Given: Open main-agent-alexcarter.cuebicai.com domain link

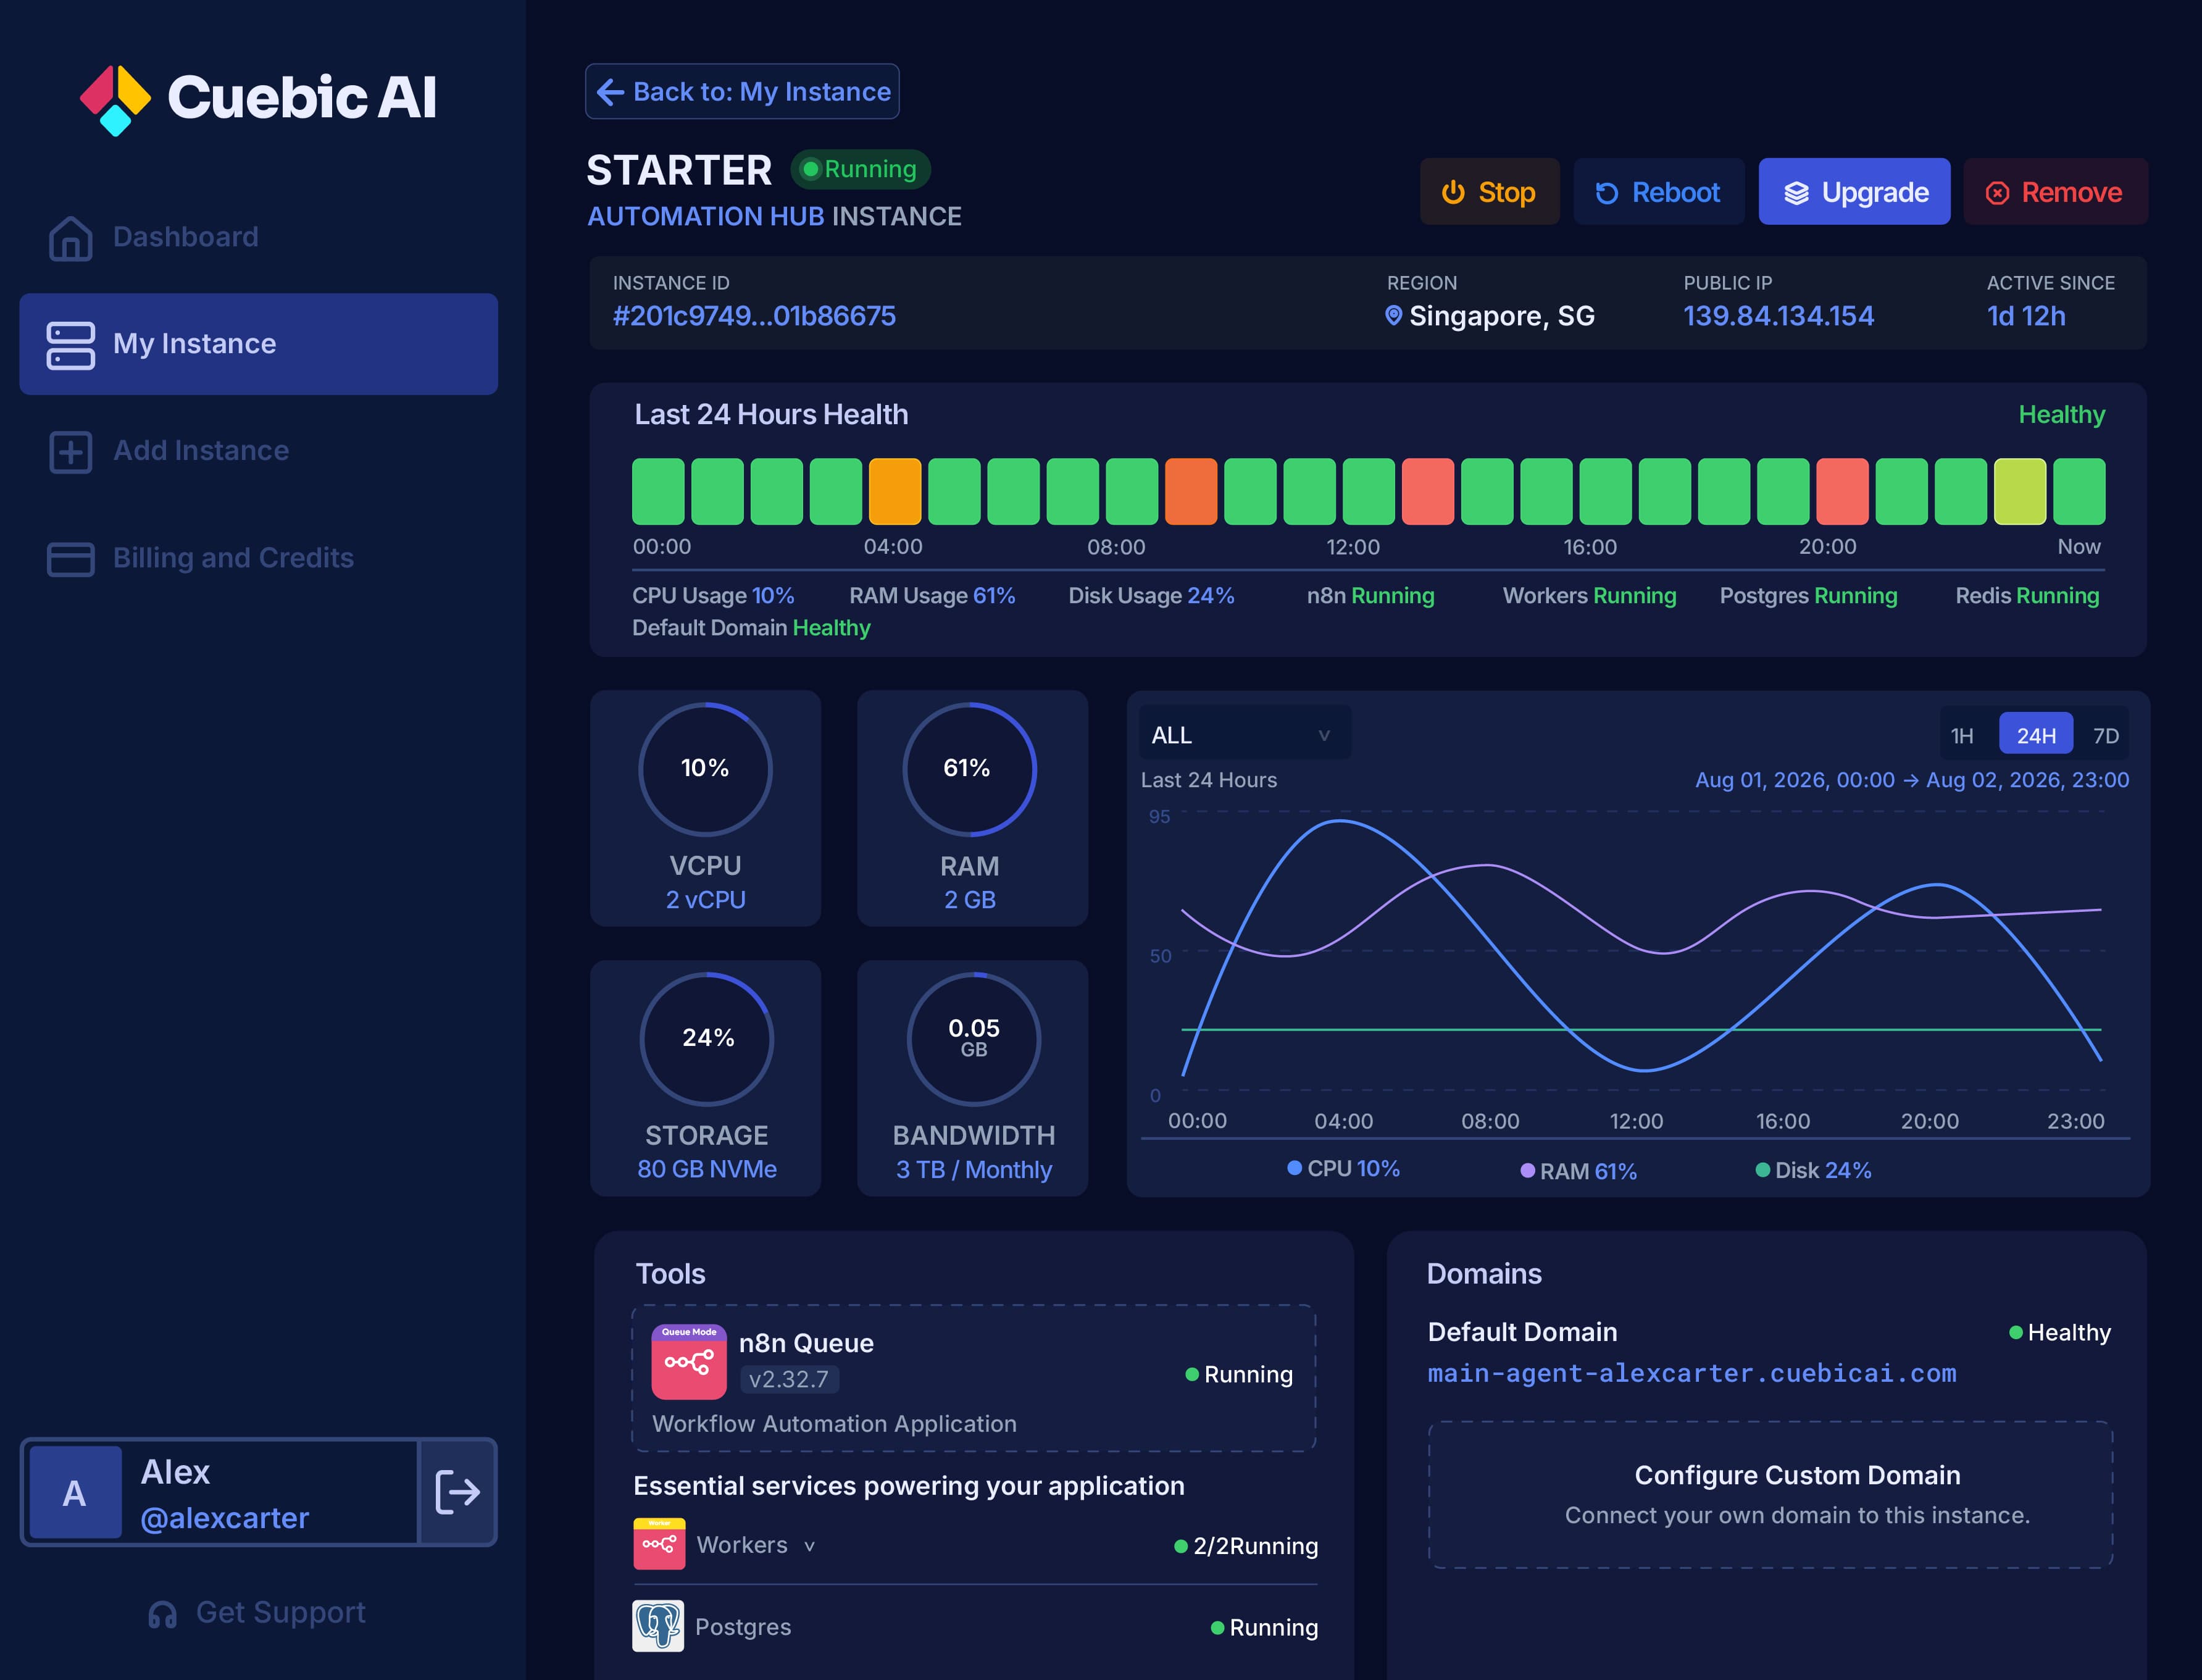Looking at the screenshot, I should 1691,1374.
